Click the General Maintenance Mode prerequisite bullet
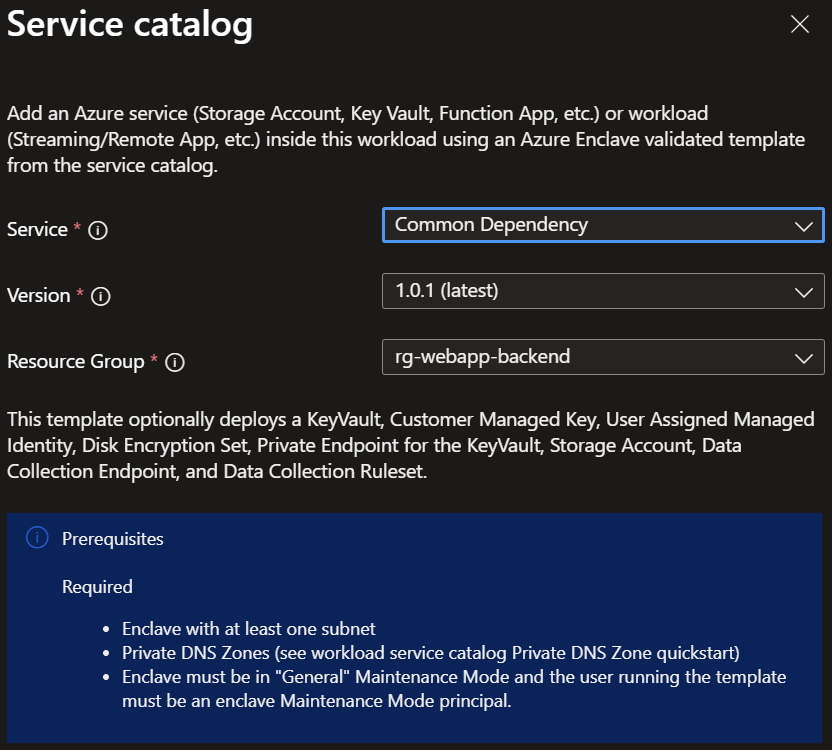The height and width of the screenshot is (750, 832). (454, 689)
